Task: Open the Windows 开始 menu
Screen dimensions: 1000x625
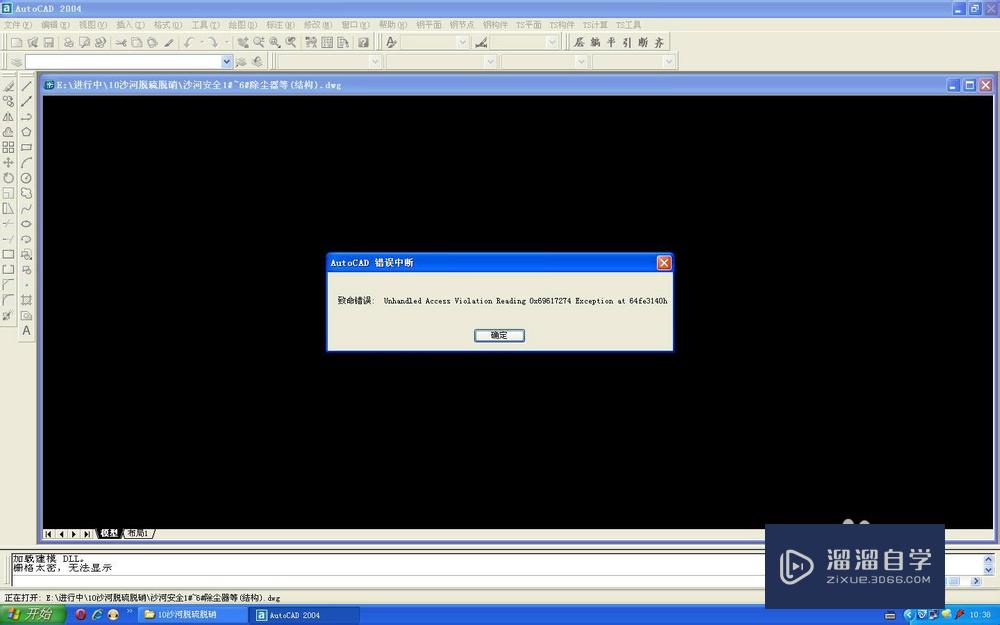Action: (x=33, y=615)
